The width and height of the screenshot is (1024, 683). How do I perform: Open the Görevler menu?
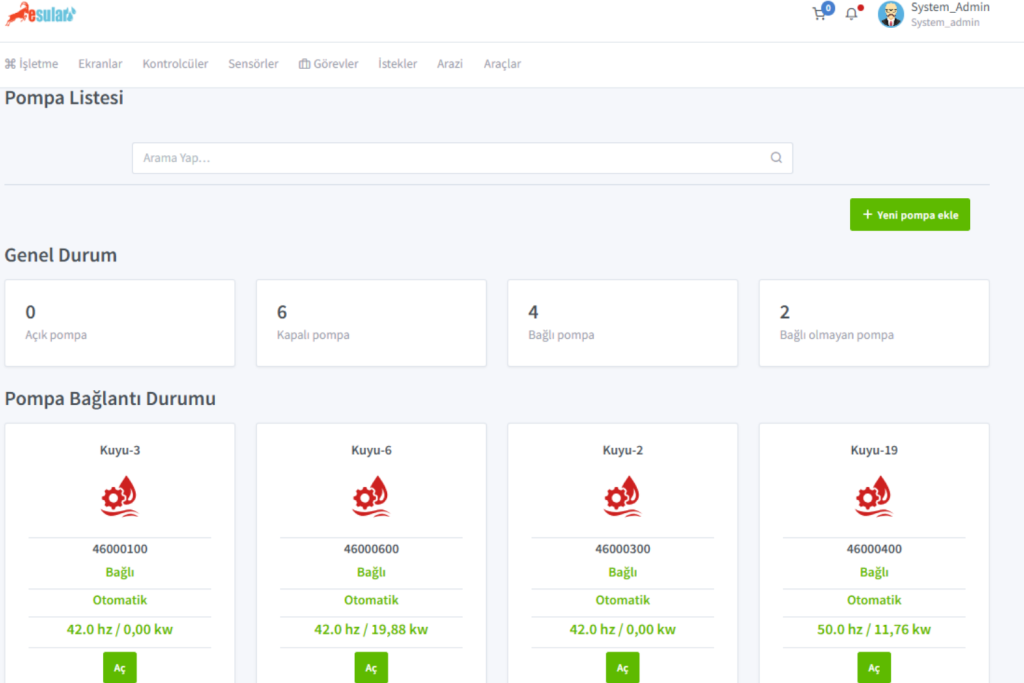click(x=328, y=64)
